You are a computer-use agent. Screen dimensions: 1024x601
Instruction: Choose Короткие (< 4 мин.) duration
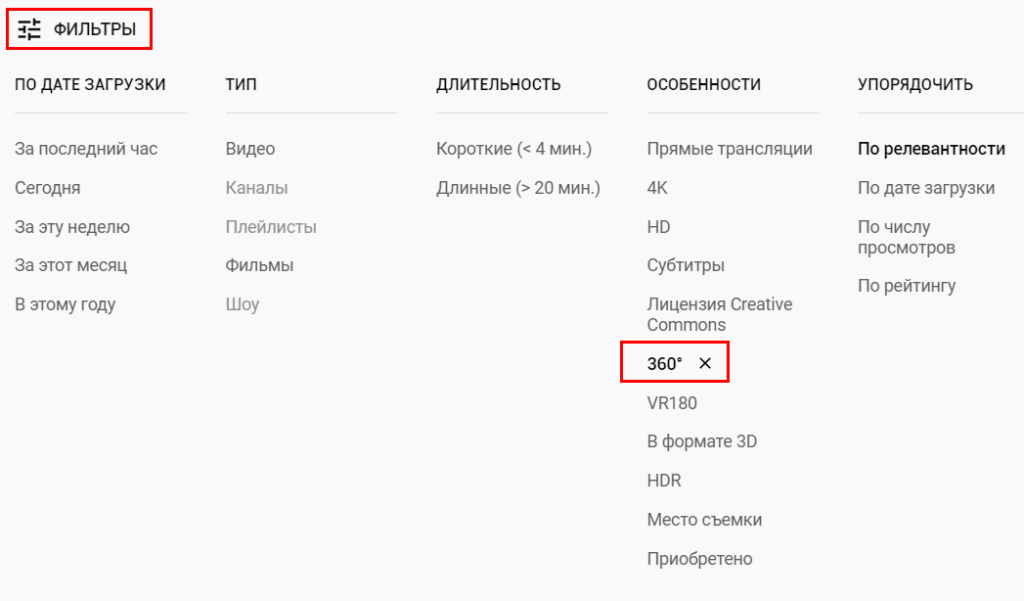pyautogui.click(x=514, y=149)
